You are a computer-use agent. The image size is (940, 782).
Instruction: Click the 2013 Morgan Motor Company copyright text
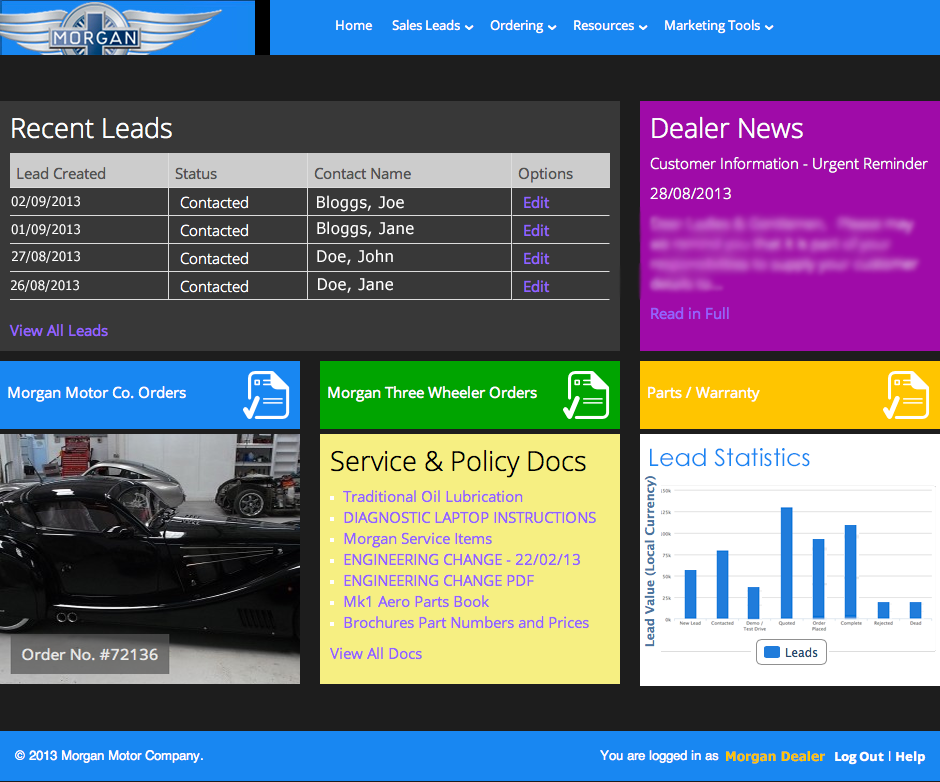pyautogui.click(x=109, y=756)
